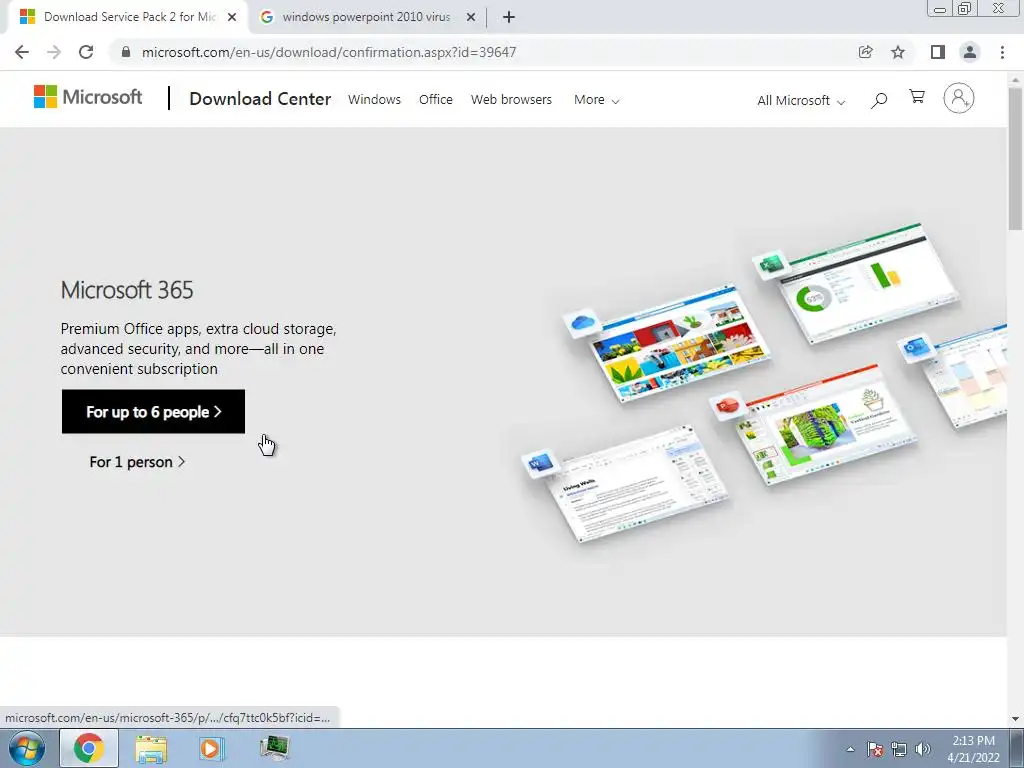Switch to windows powerpoint 2010 virus tab
Image resolution: width=1024 pixels, height=768 pixels.
pos(366,17)
